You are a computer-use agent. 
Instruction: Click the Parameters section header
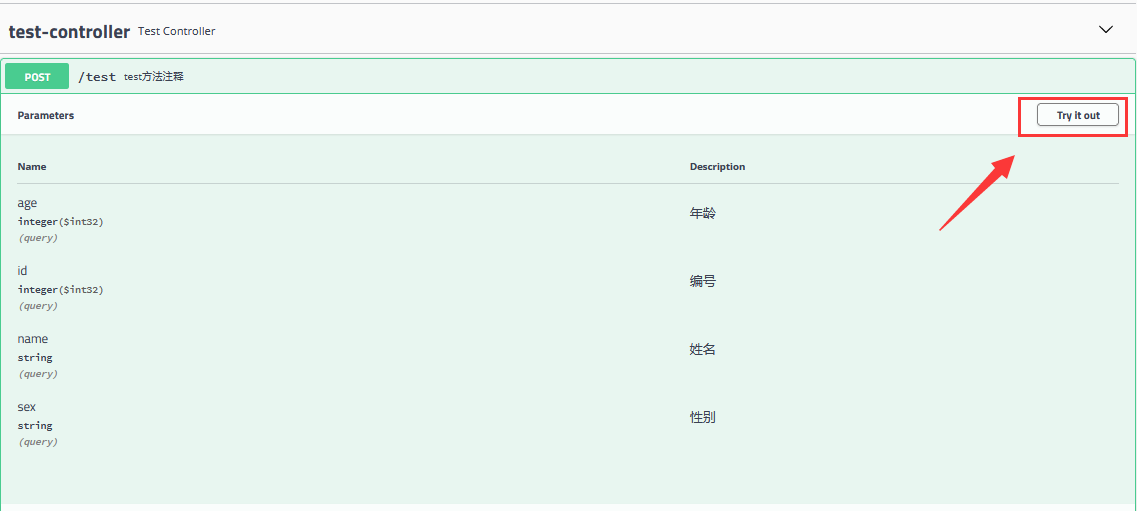(46, 115)
